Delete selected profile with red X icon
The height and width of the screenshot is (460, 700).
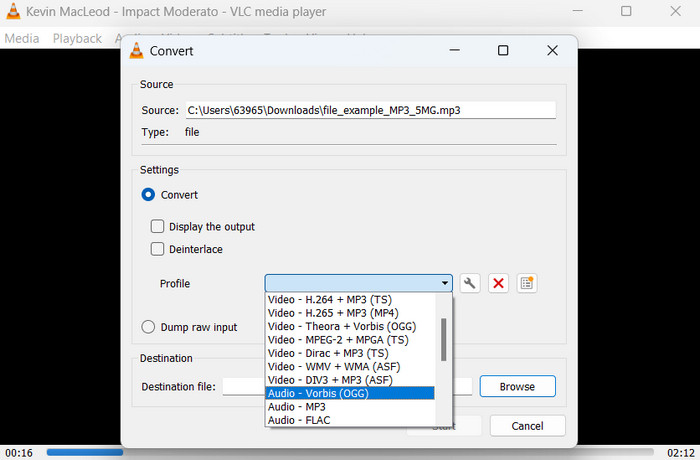[498, 283]
